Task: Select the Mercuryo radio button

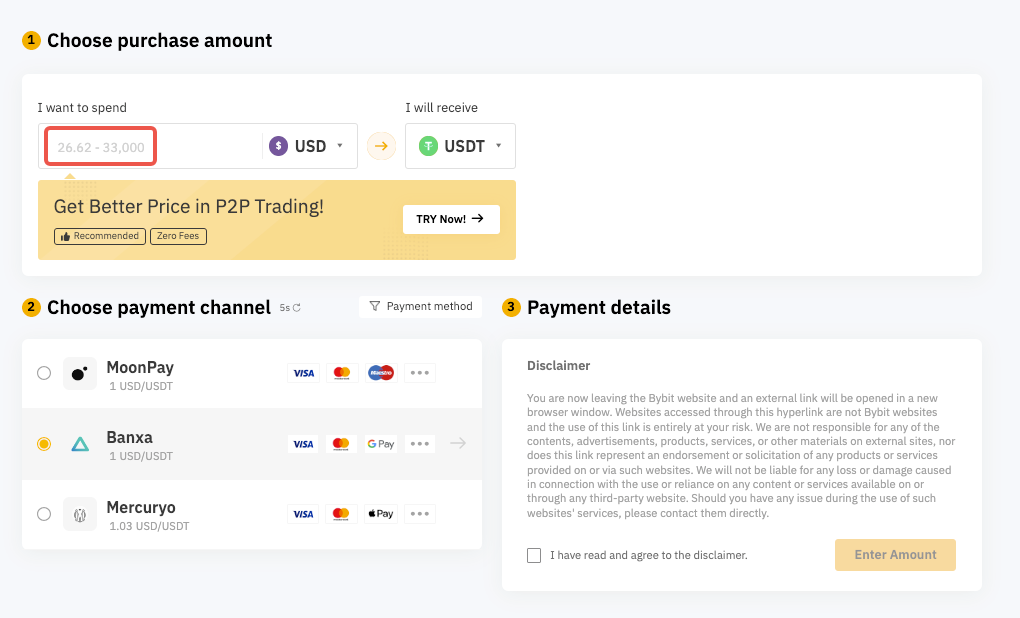Action: pyautogui.click(x=44, y=513)
